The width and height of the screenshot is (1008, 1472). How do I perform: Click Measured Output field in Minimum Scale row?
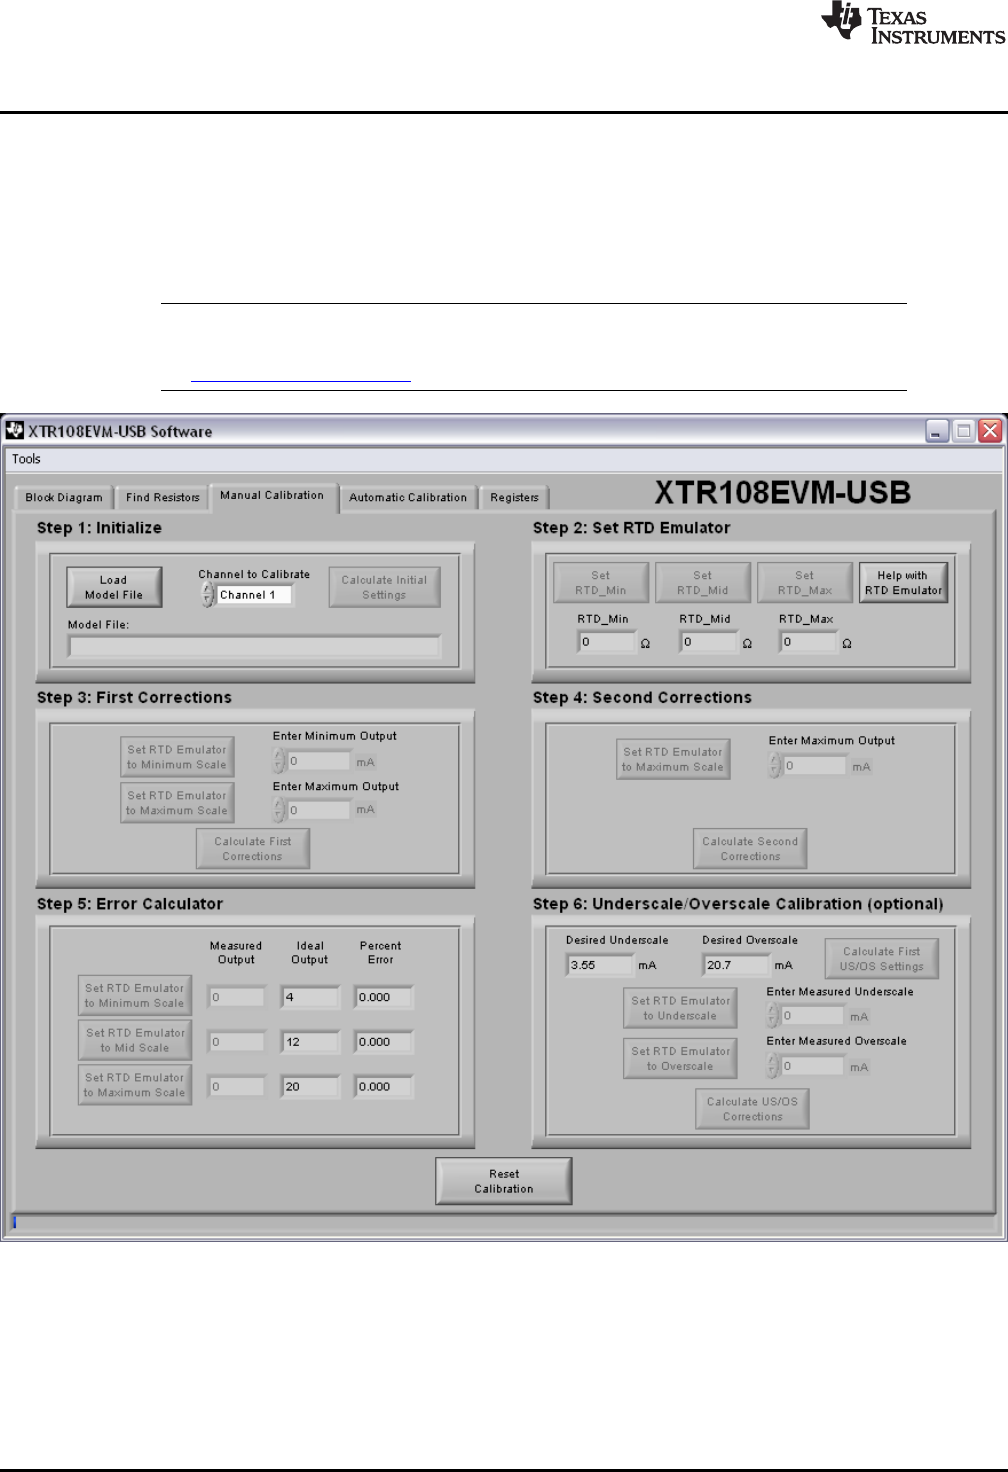(237, 997)
